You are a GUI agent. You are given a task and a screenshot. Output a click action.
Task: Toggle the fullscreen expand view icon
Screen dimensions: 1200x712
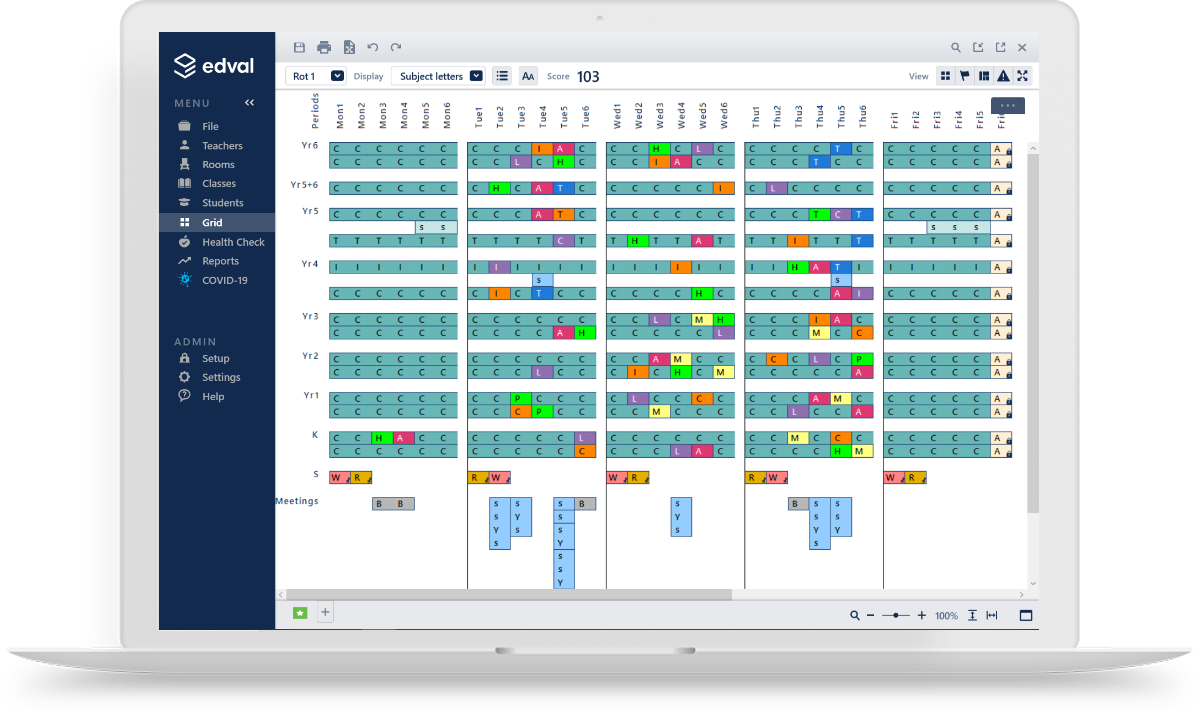pyautogui.click(x=1022, y=76)
